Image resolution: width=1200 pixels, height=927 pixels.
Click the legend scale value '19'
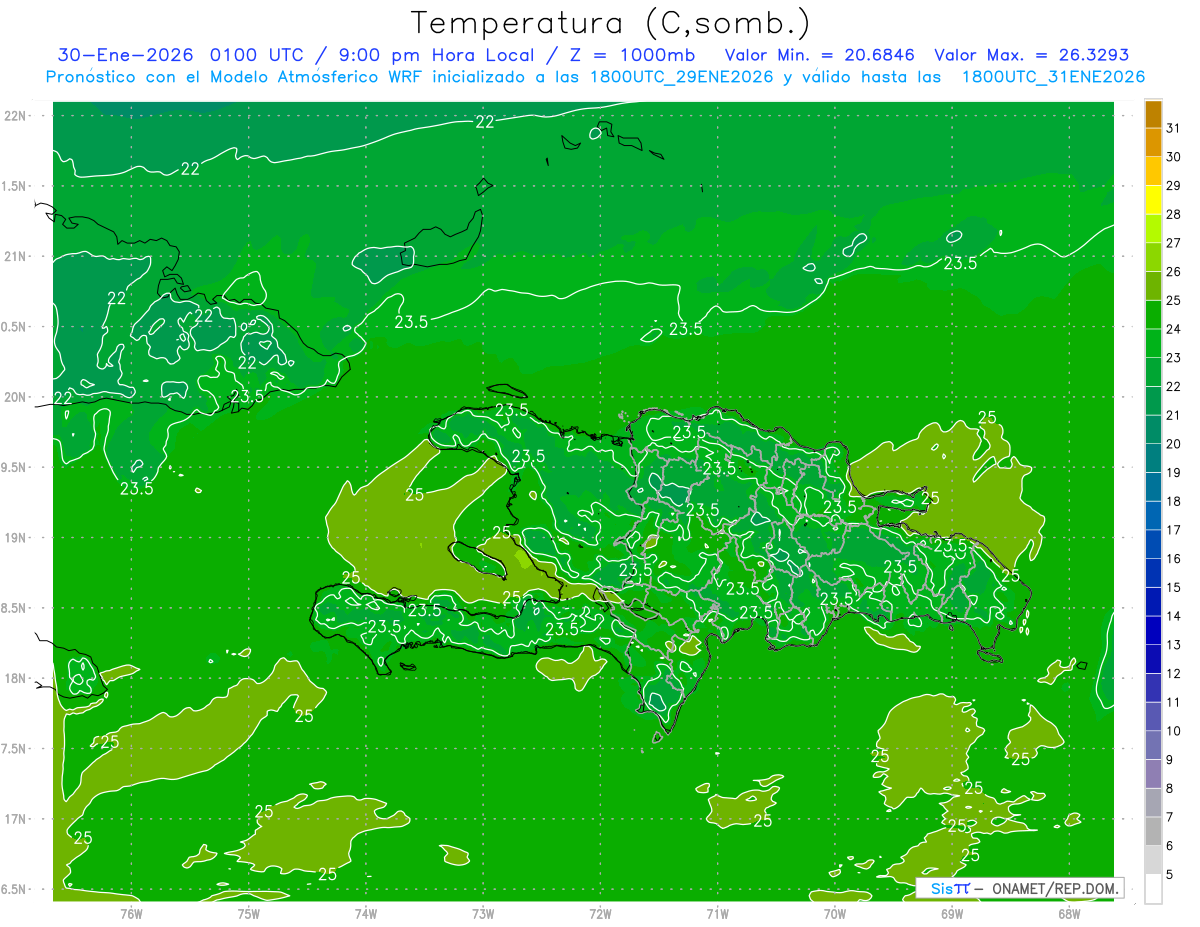click(1173, 472)
